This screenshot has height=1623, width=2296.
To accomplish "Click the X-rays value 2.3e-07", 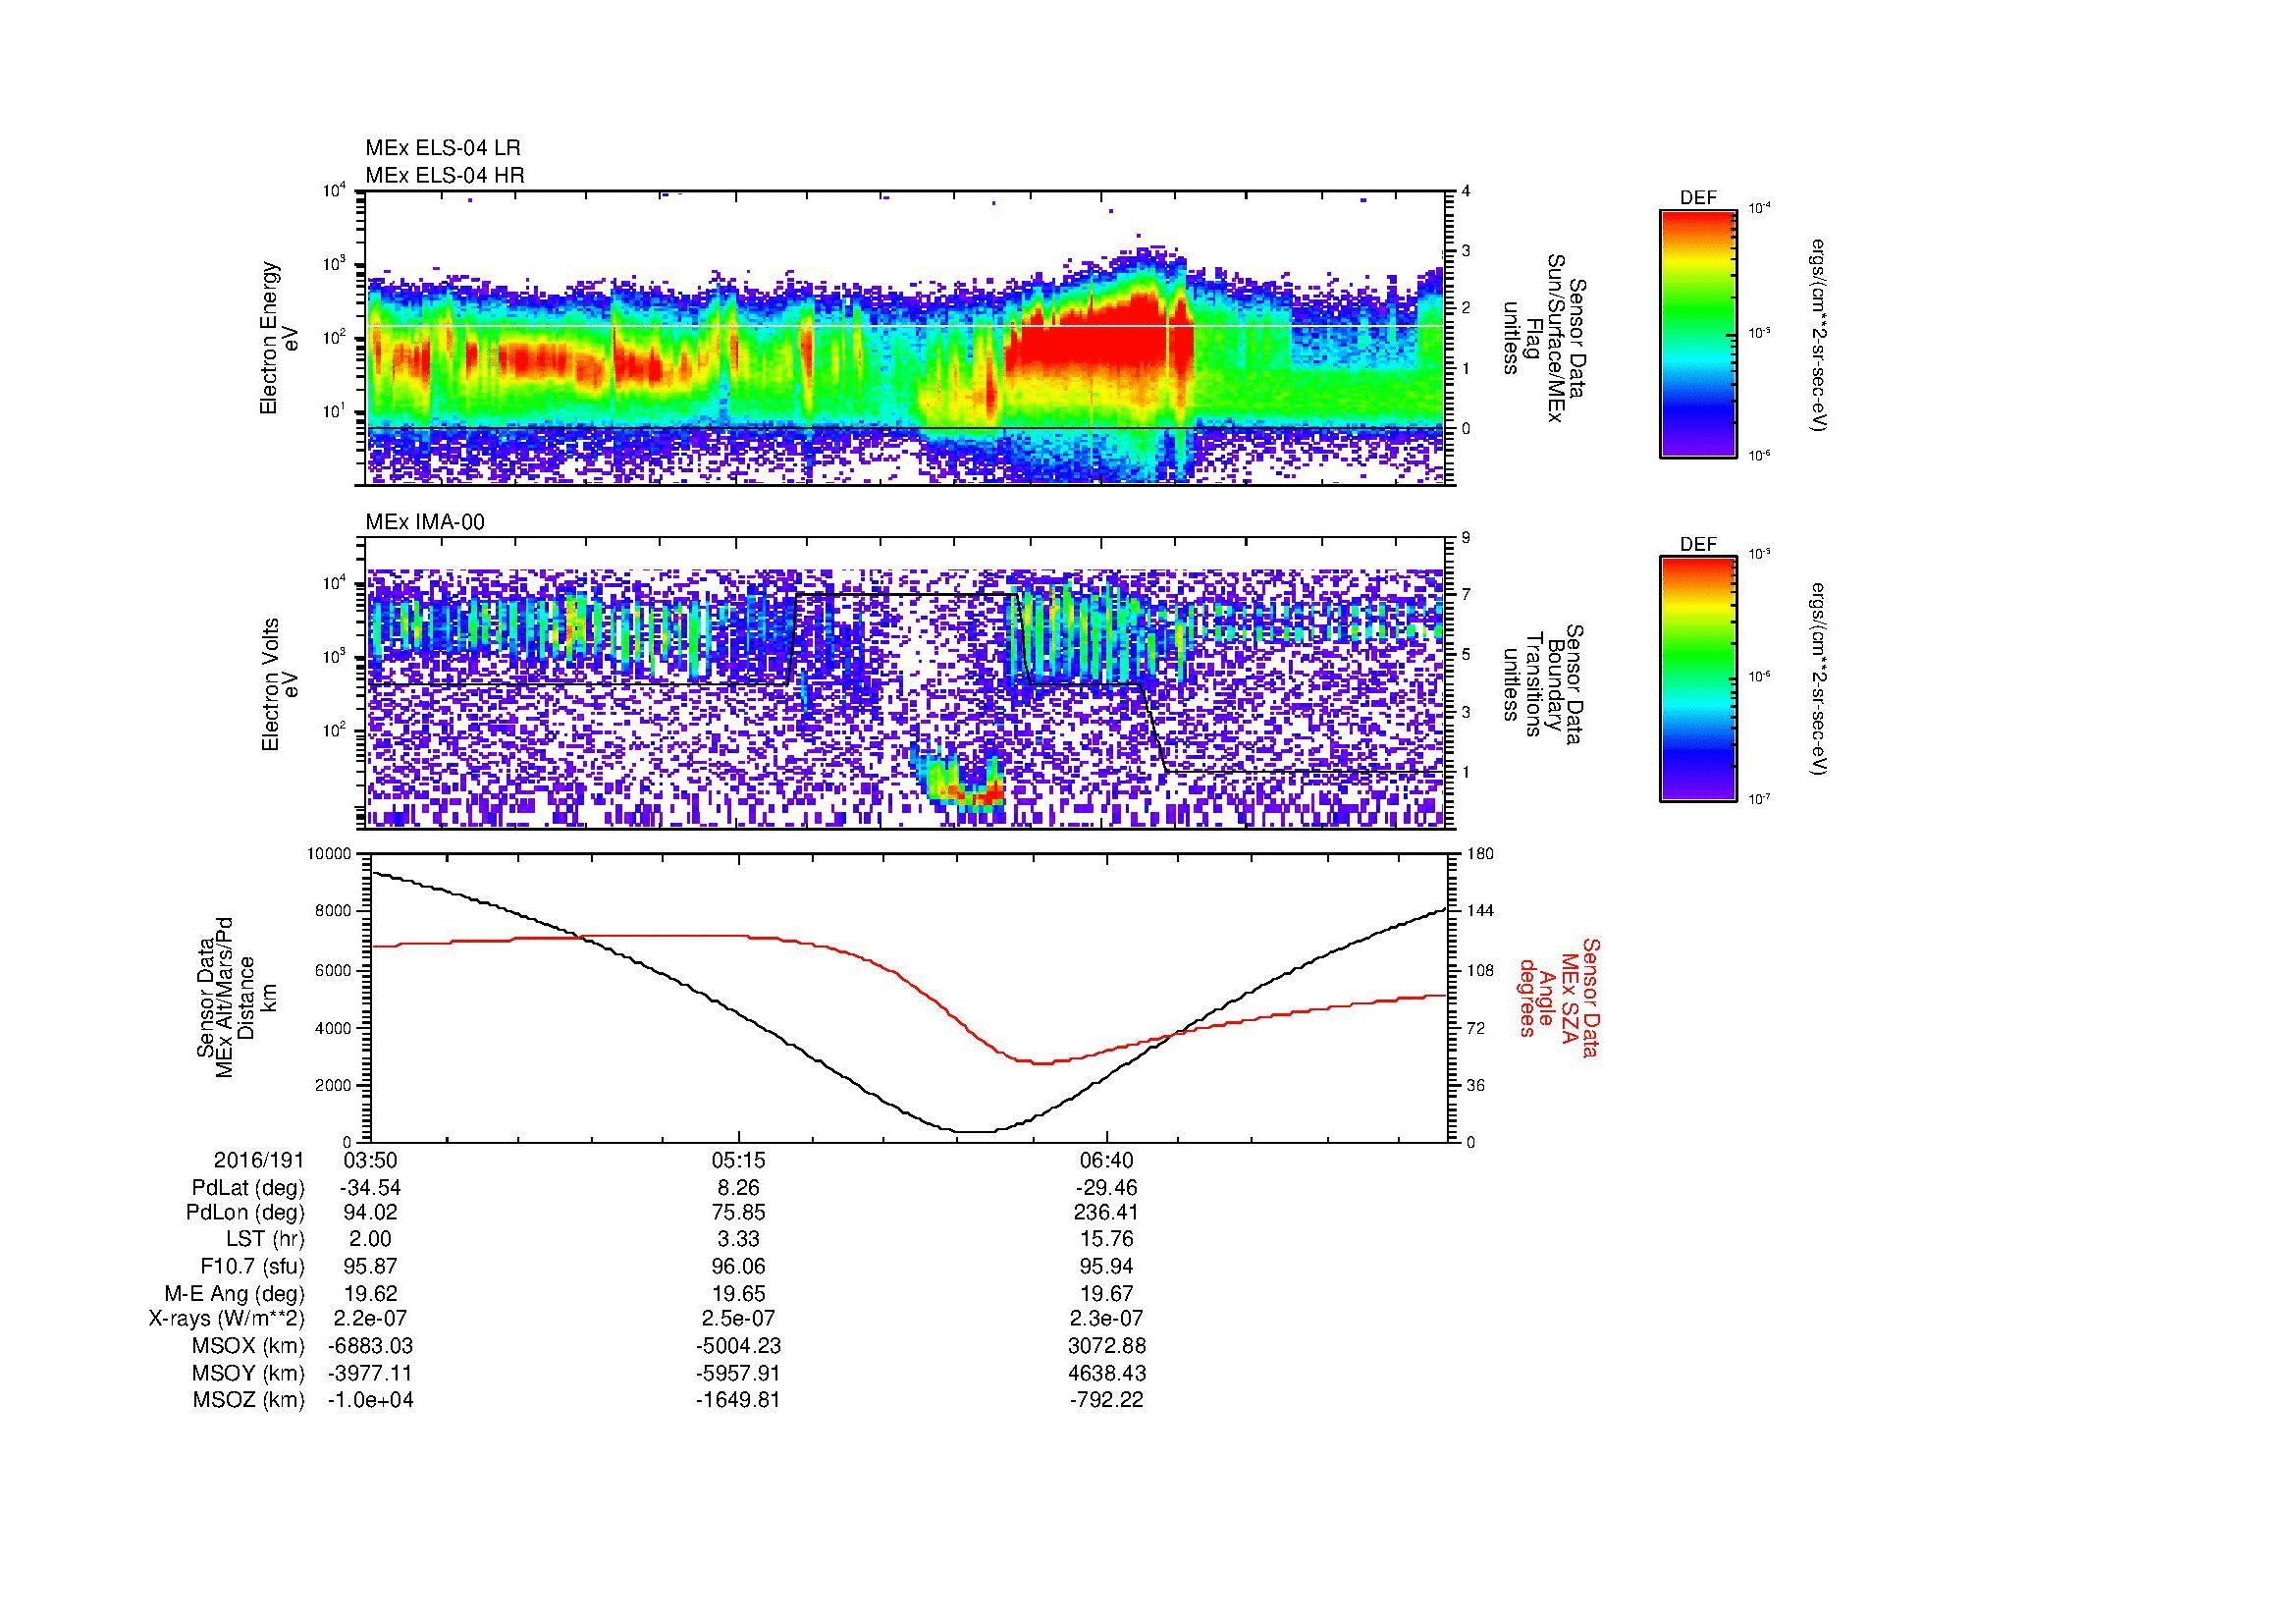I will tap(1107, 1319).
